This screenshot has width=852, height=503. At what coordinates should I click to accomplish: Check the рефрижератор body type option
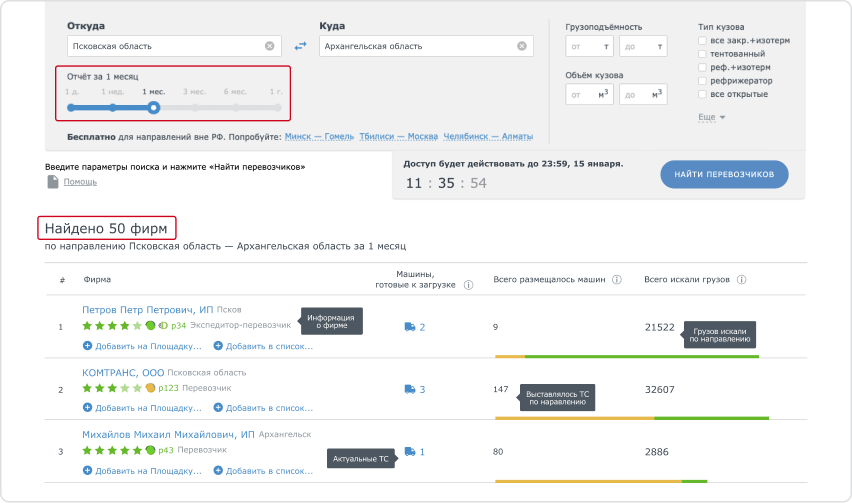point(703,81)
